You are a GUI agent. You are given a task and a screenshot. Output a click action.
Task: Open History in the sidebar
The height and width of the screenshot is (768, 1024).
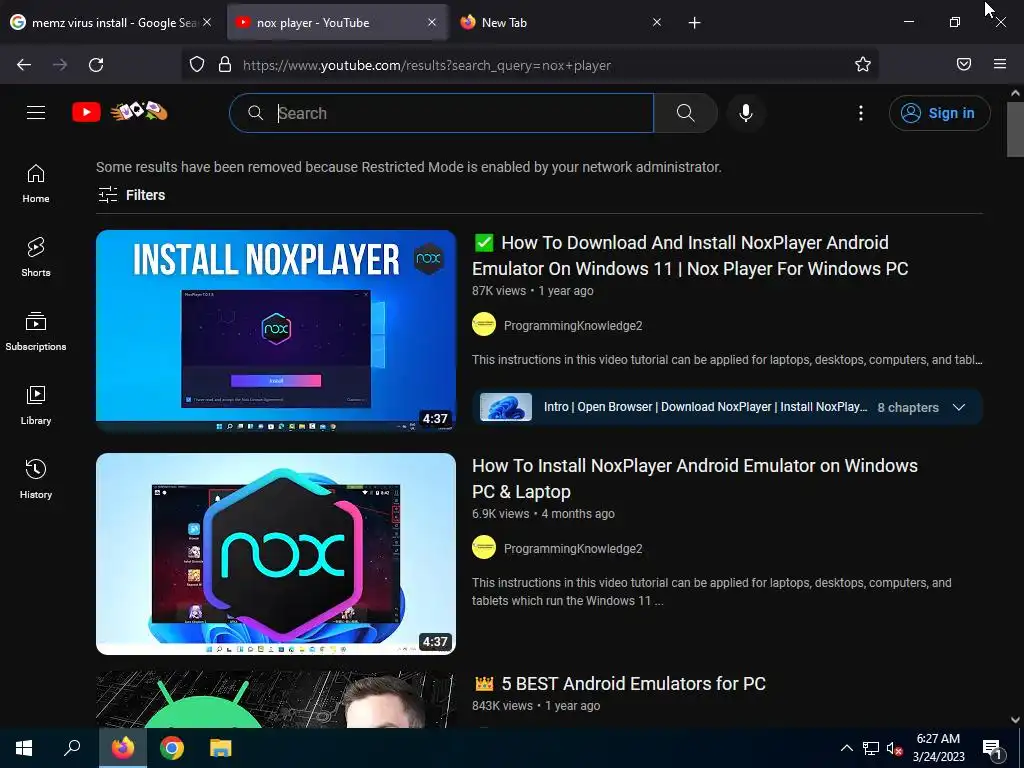[x=36, y=479]
